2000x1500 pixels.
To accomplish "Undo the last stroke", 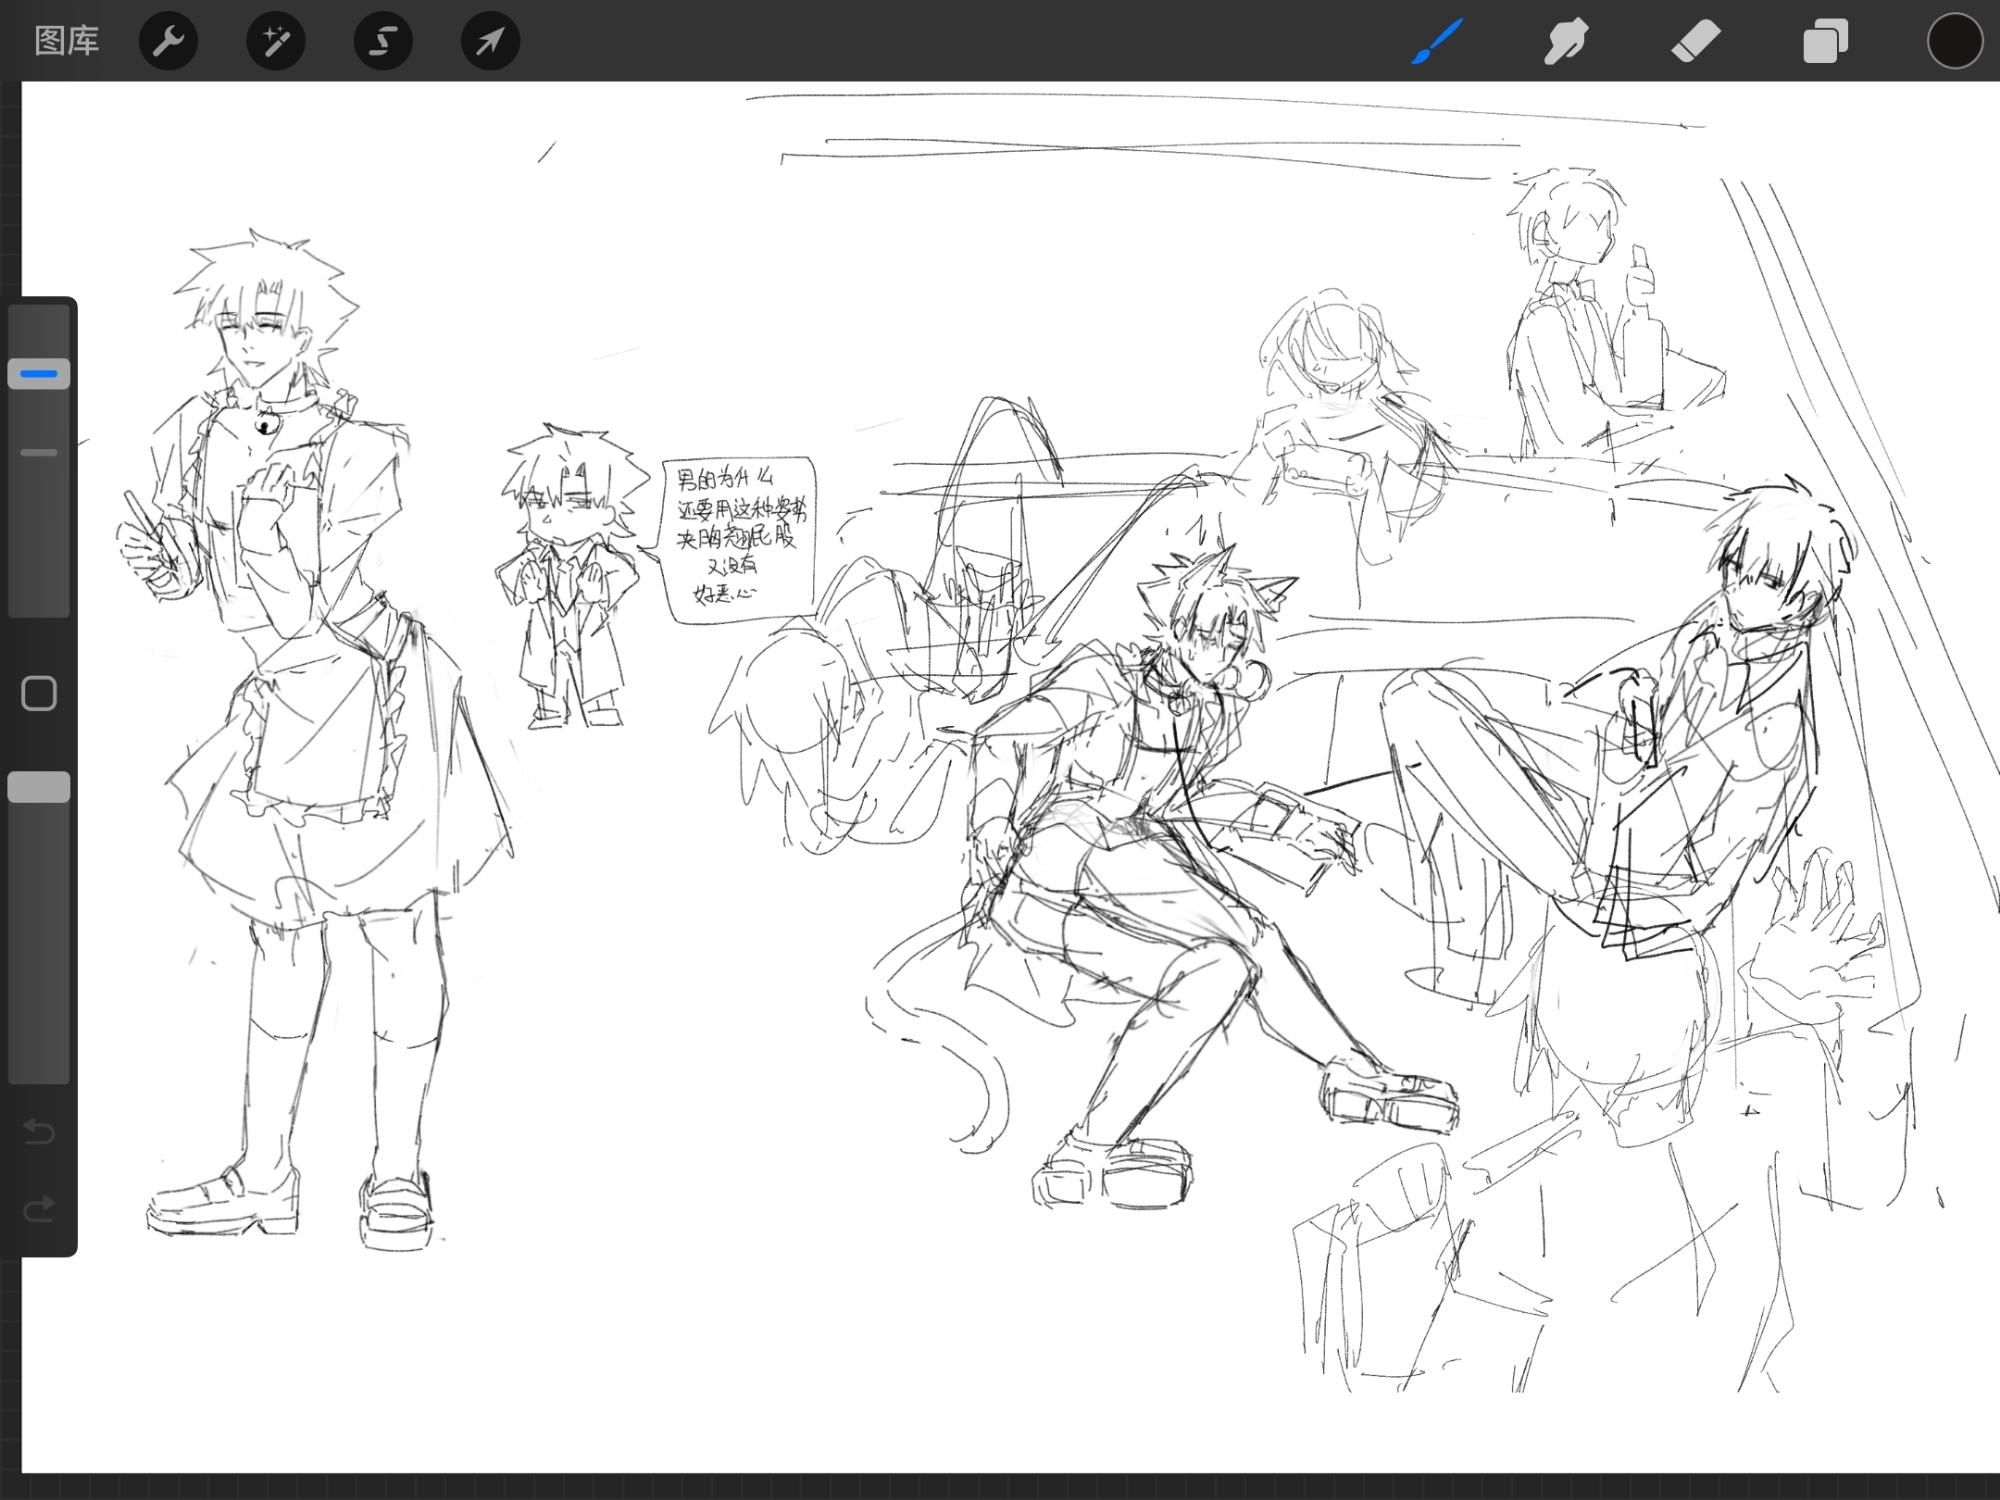I will (39, 1131).
